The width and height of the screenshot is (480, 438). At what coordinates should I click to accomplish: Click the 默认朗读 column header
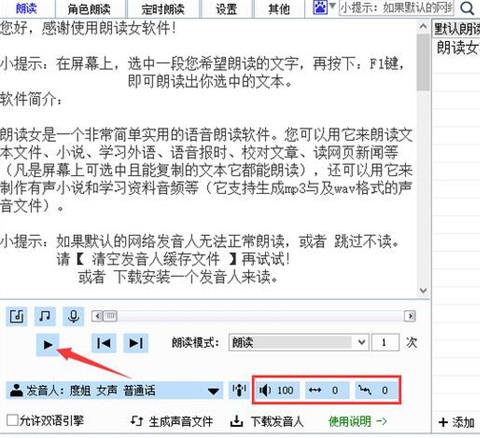[x=457, y=29]
